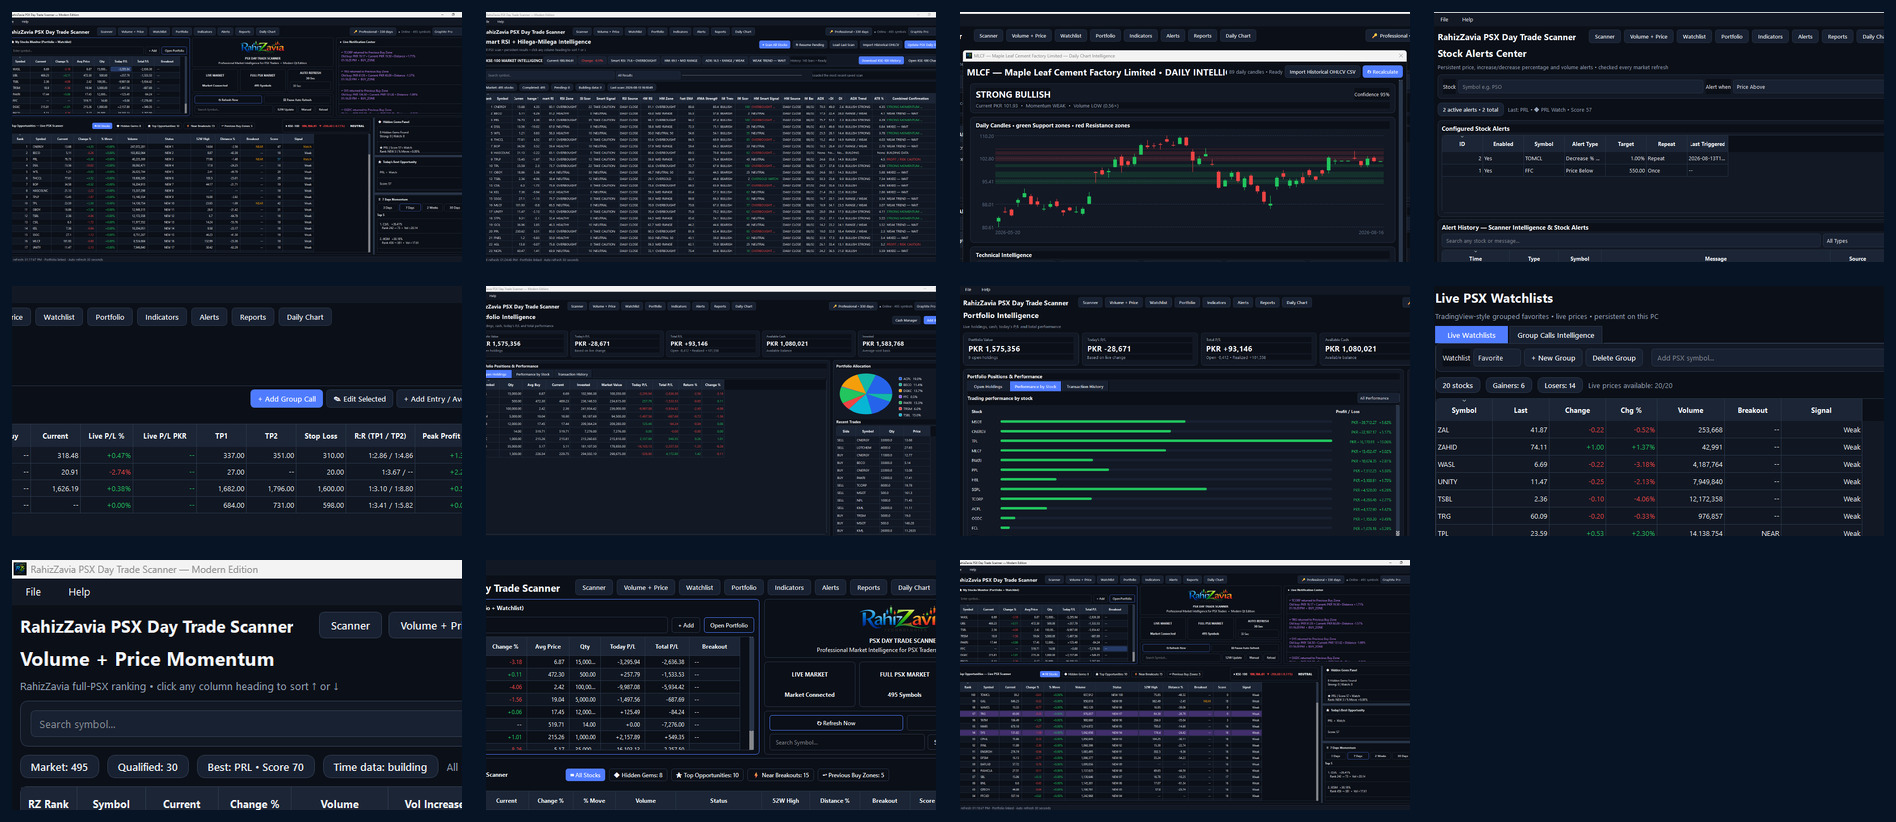Focus the "Add PSX symbol" field
The width and height of the screenshot is (1896, 822).
(1766, 358)
